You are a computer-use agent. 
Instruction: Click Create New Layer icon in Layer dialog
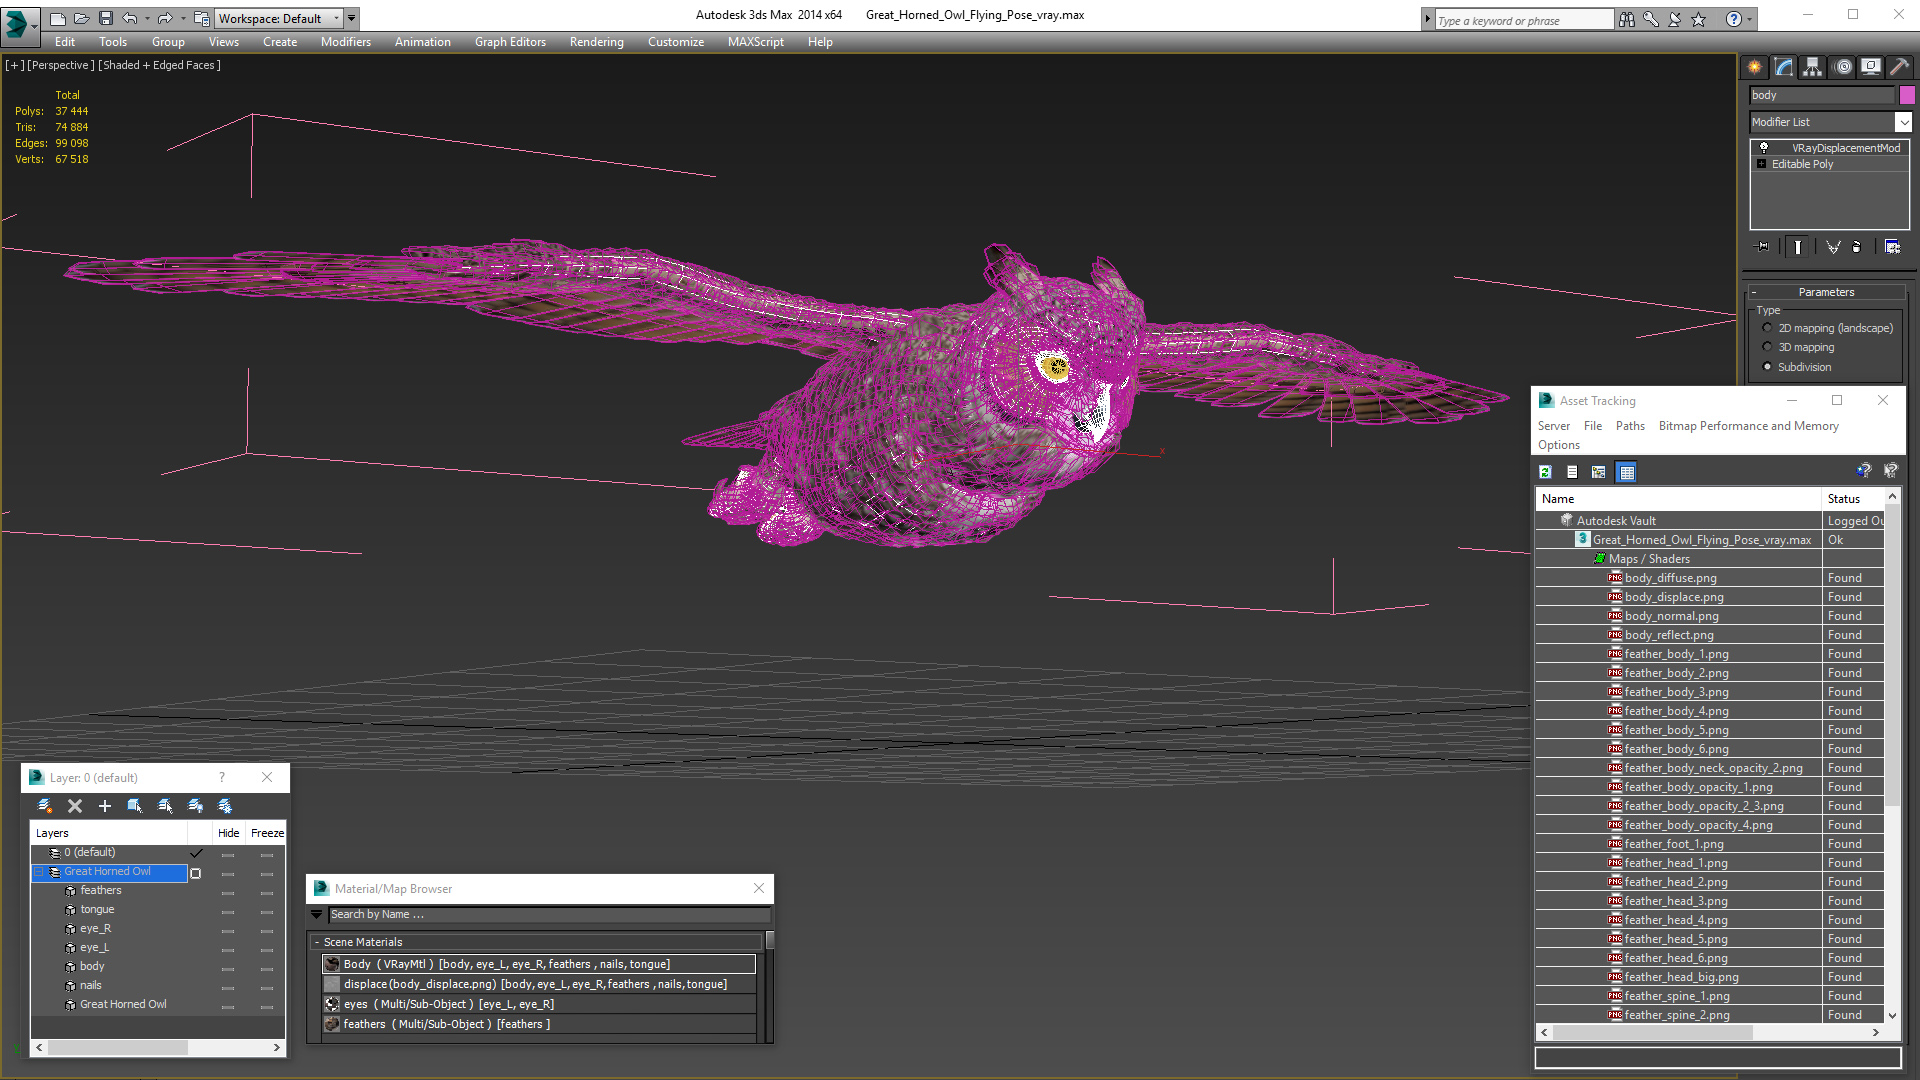[45, 806]
